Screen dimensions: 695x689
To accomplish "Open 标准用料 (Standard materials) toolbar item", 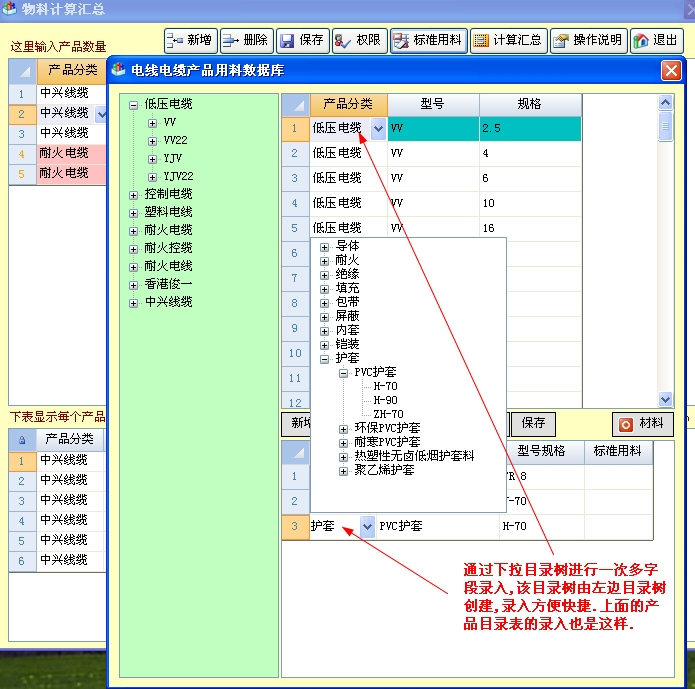I will (x=427, y=40).
